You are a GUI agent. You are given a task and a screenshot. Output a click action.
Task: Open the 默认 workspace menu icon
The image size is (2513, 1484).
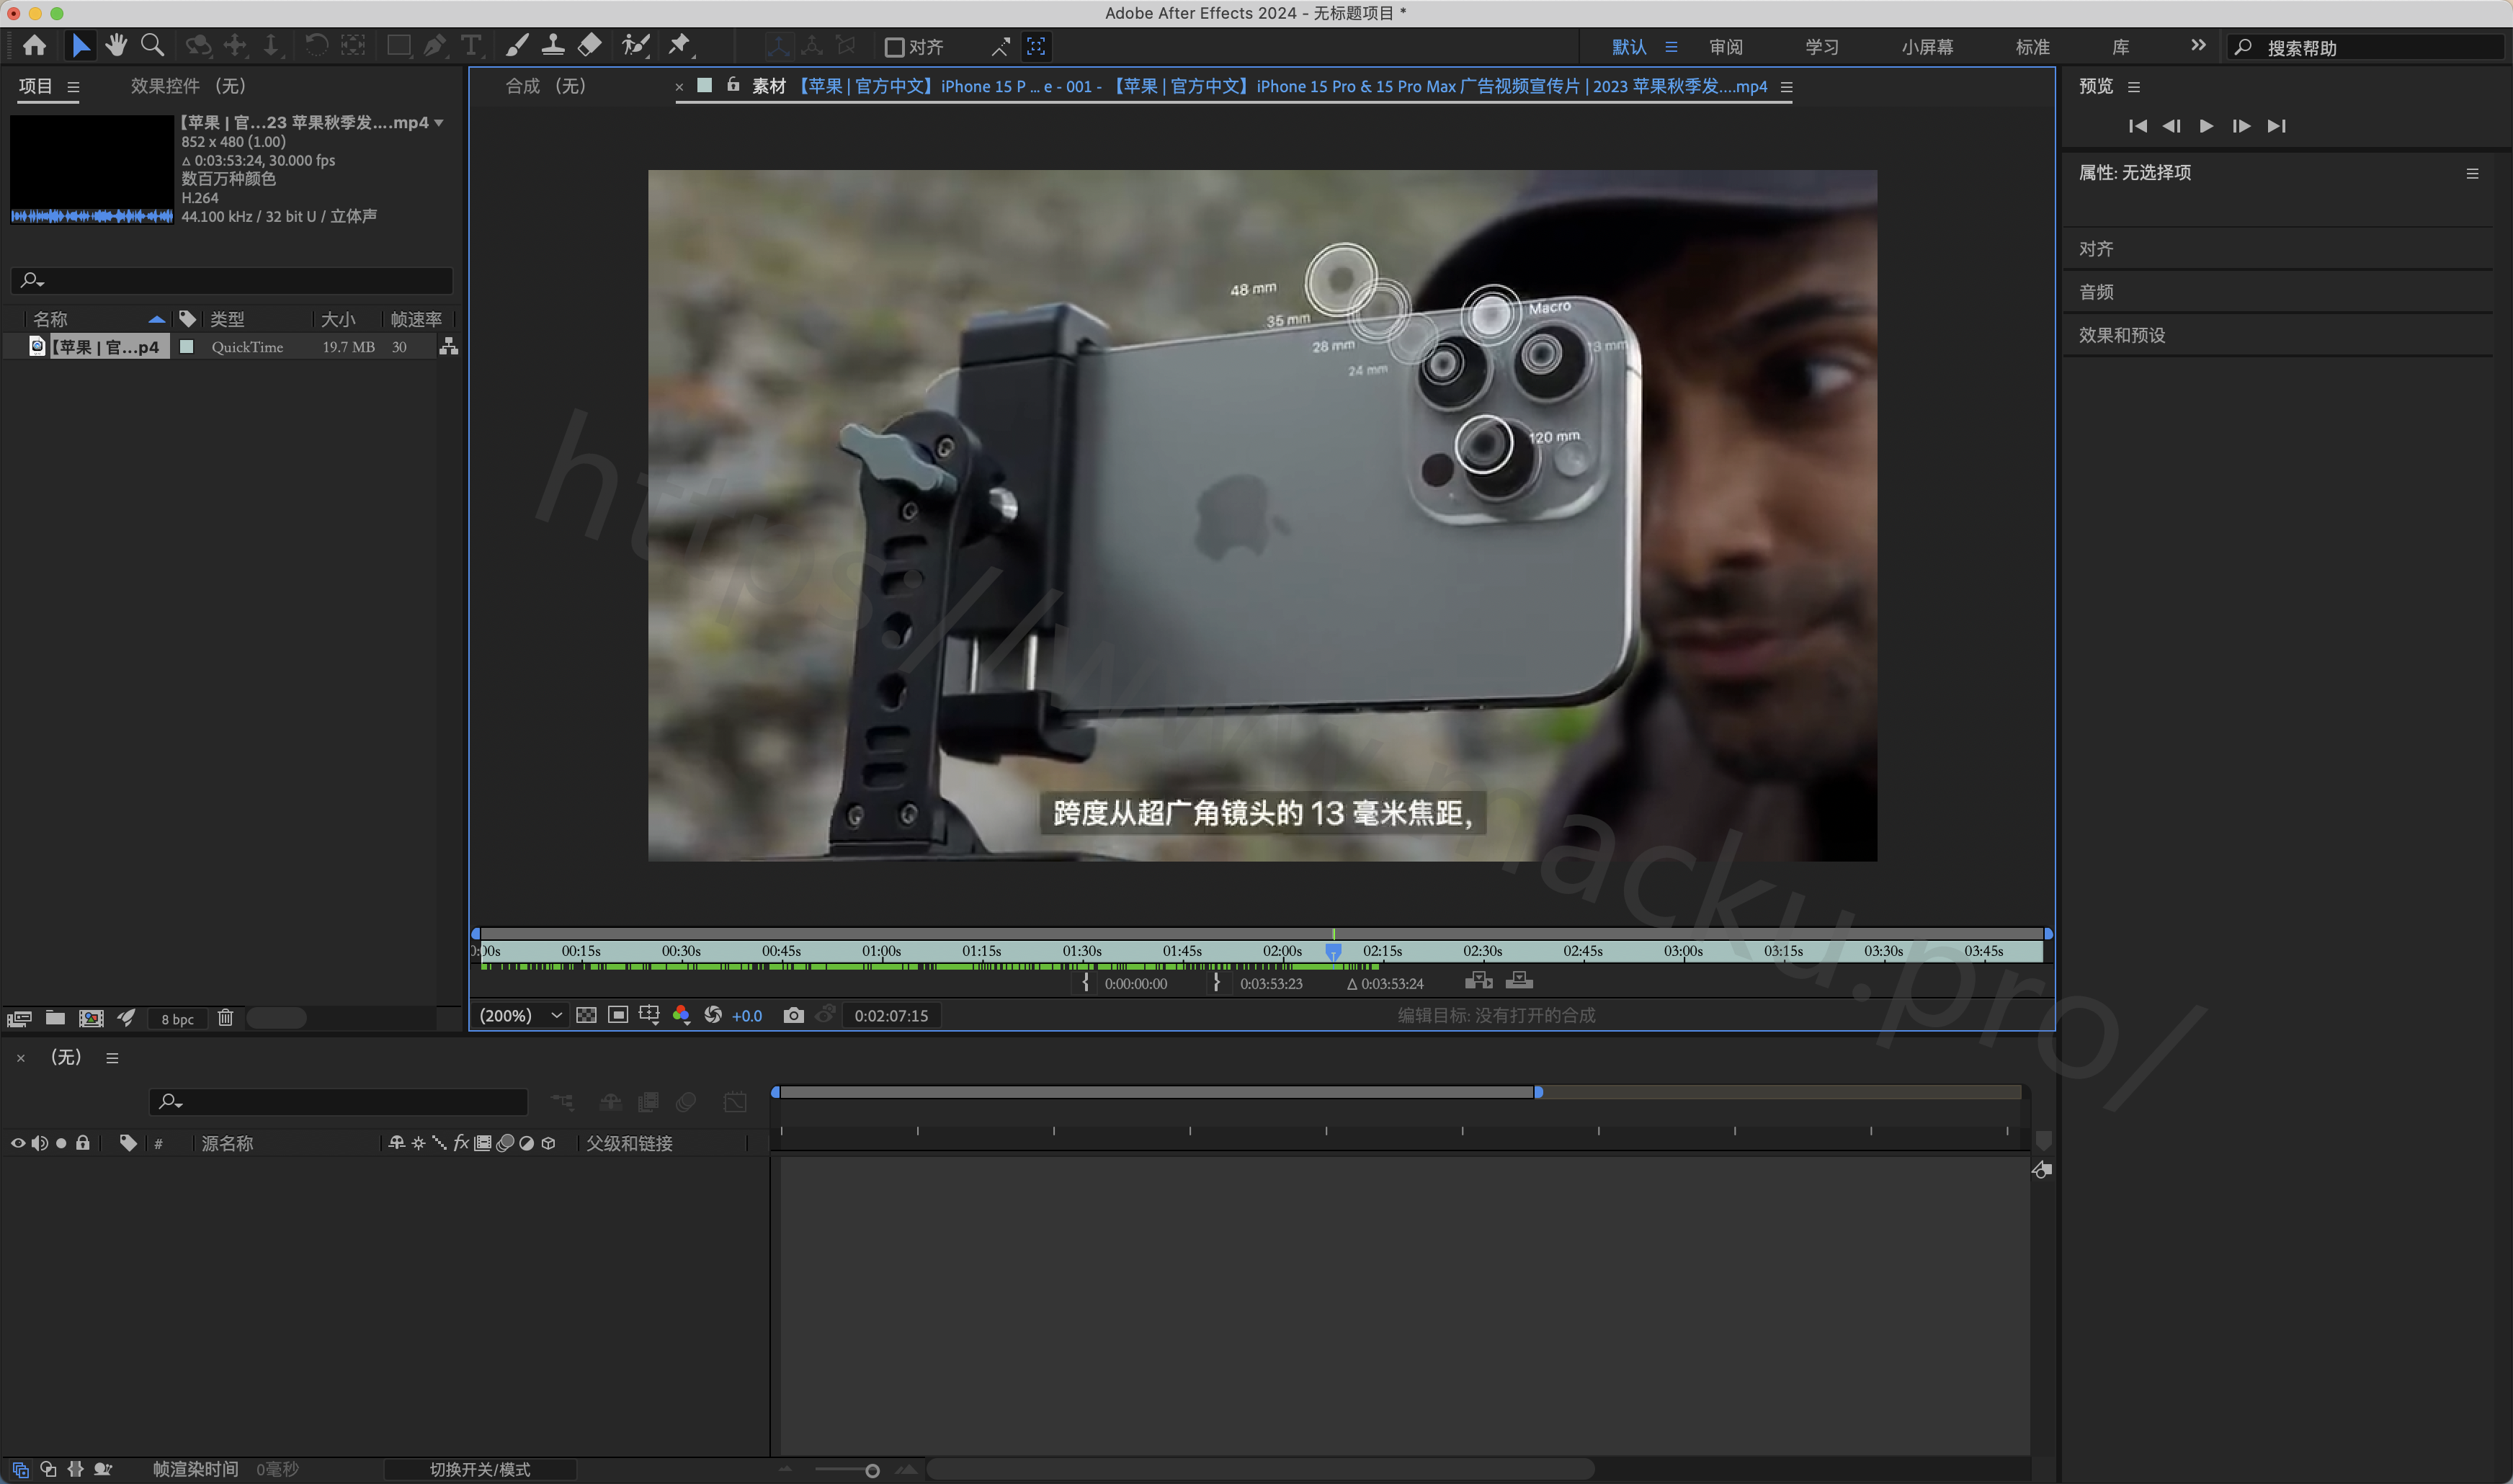click(x=1671, y=46)
